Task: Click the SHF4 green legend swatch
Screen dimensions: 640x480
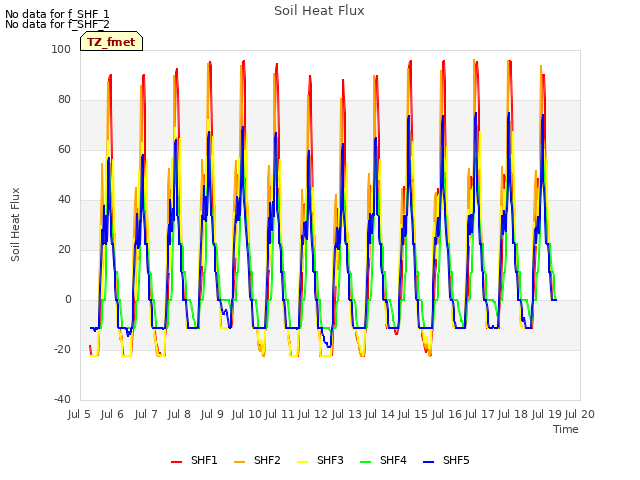Action: pos(365,461)
